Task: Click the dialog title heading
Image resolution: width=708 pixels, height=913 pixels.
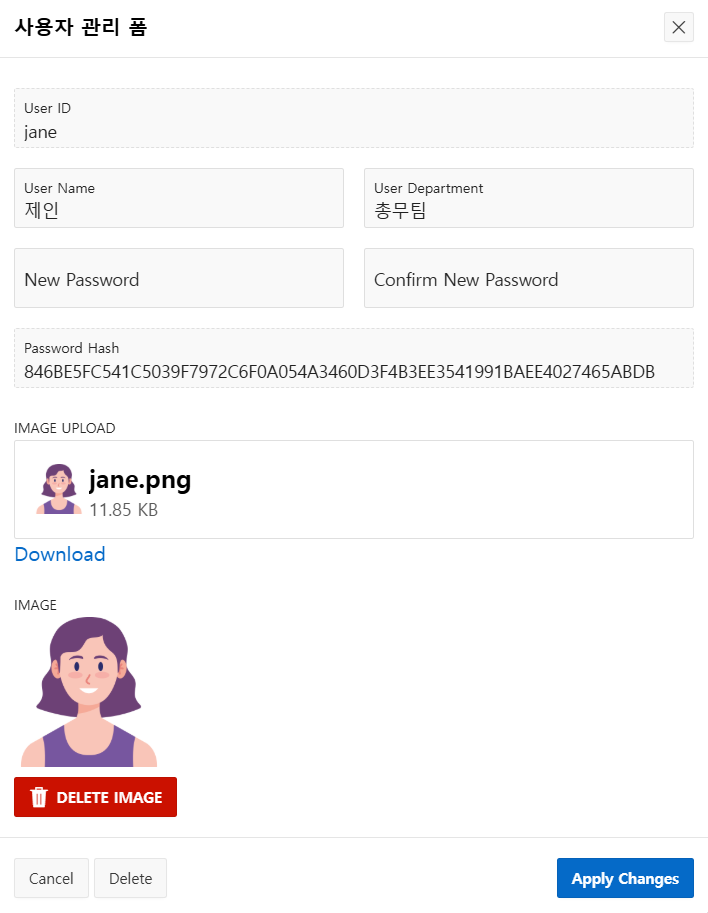Action: (81, 27)
